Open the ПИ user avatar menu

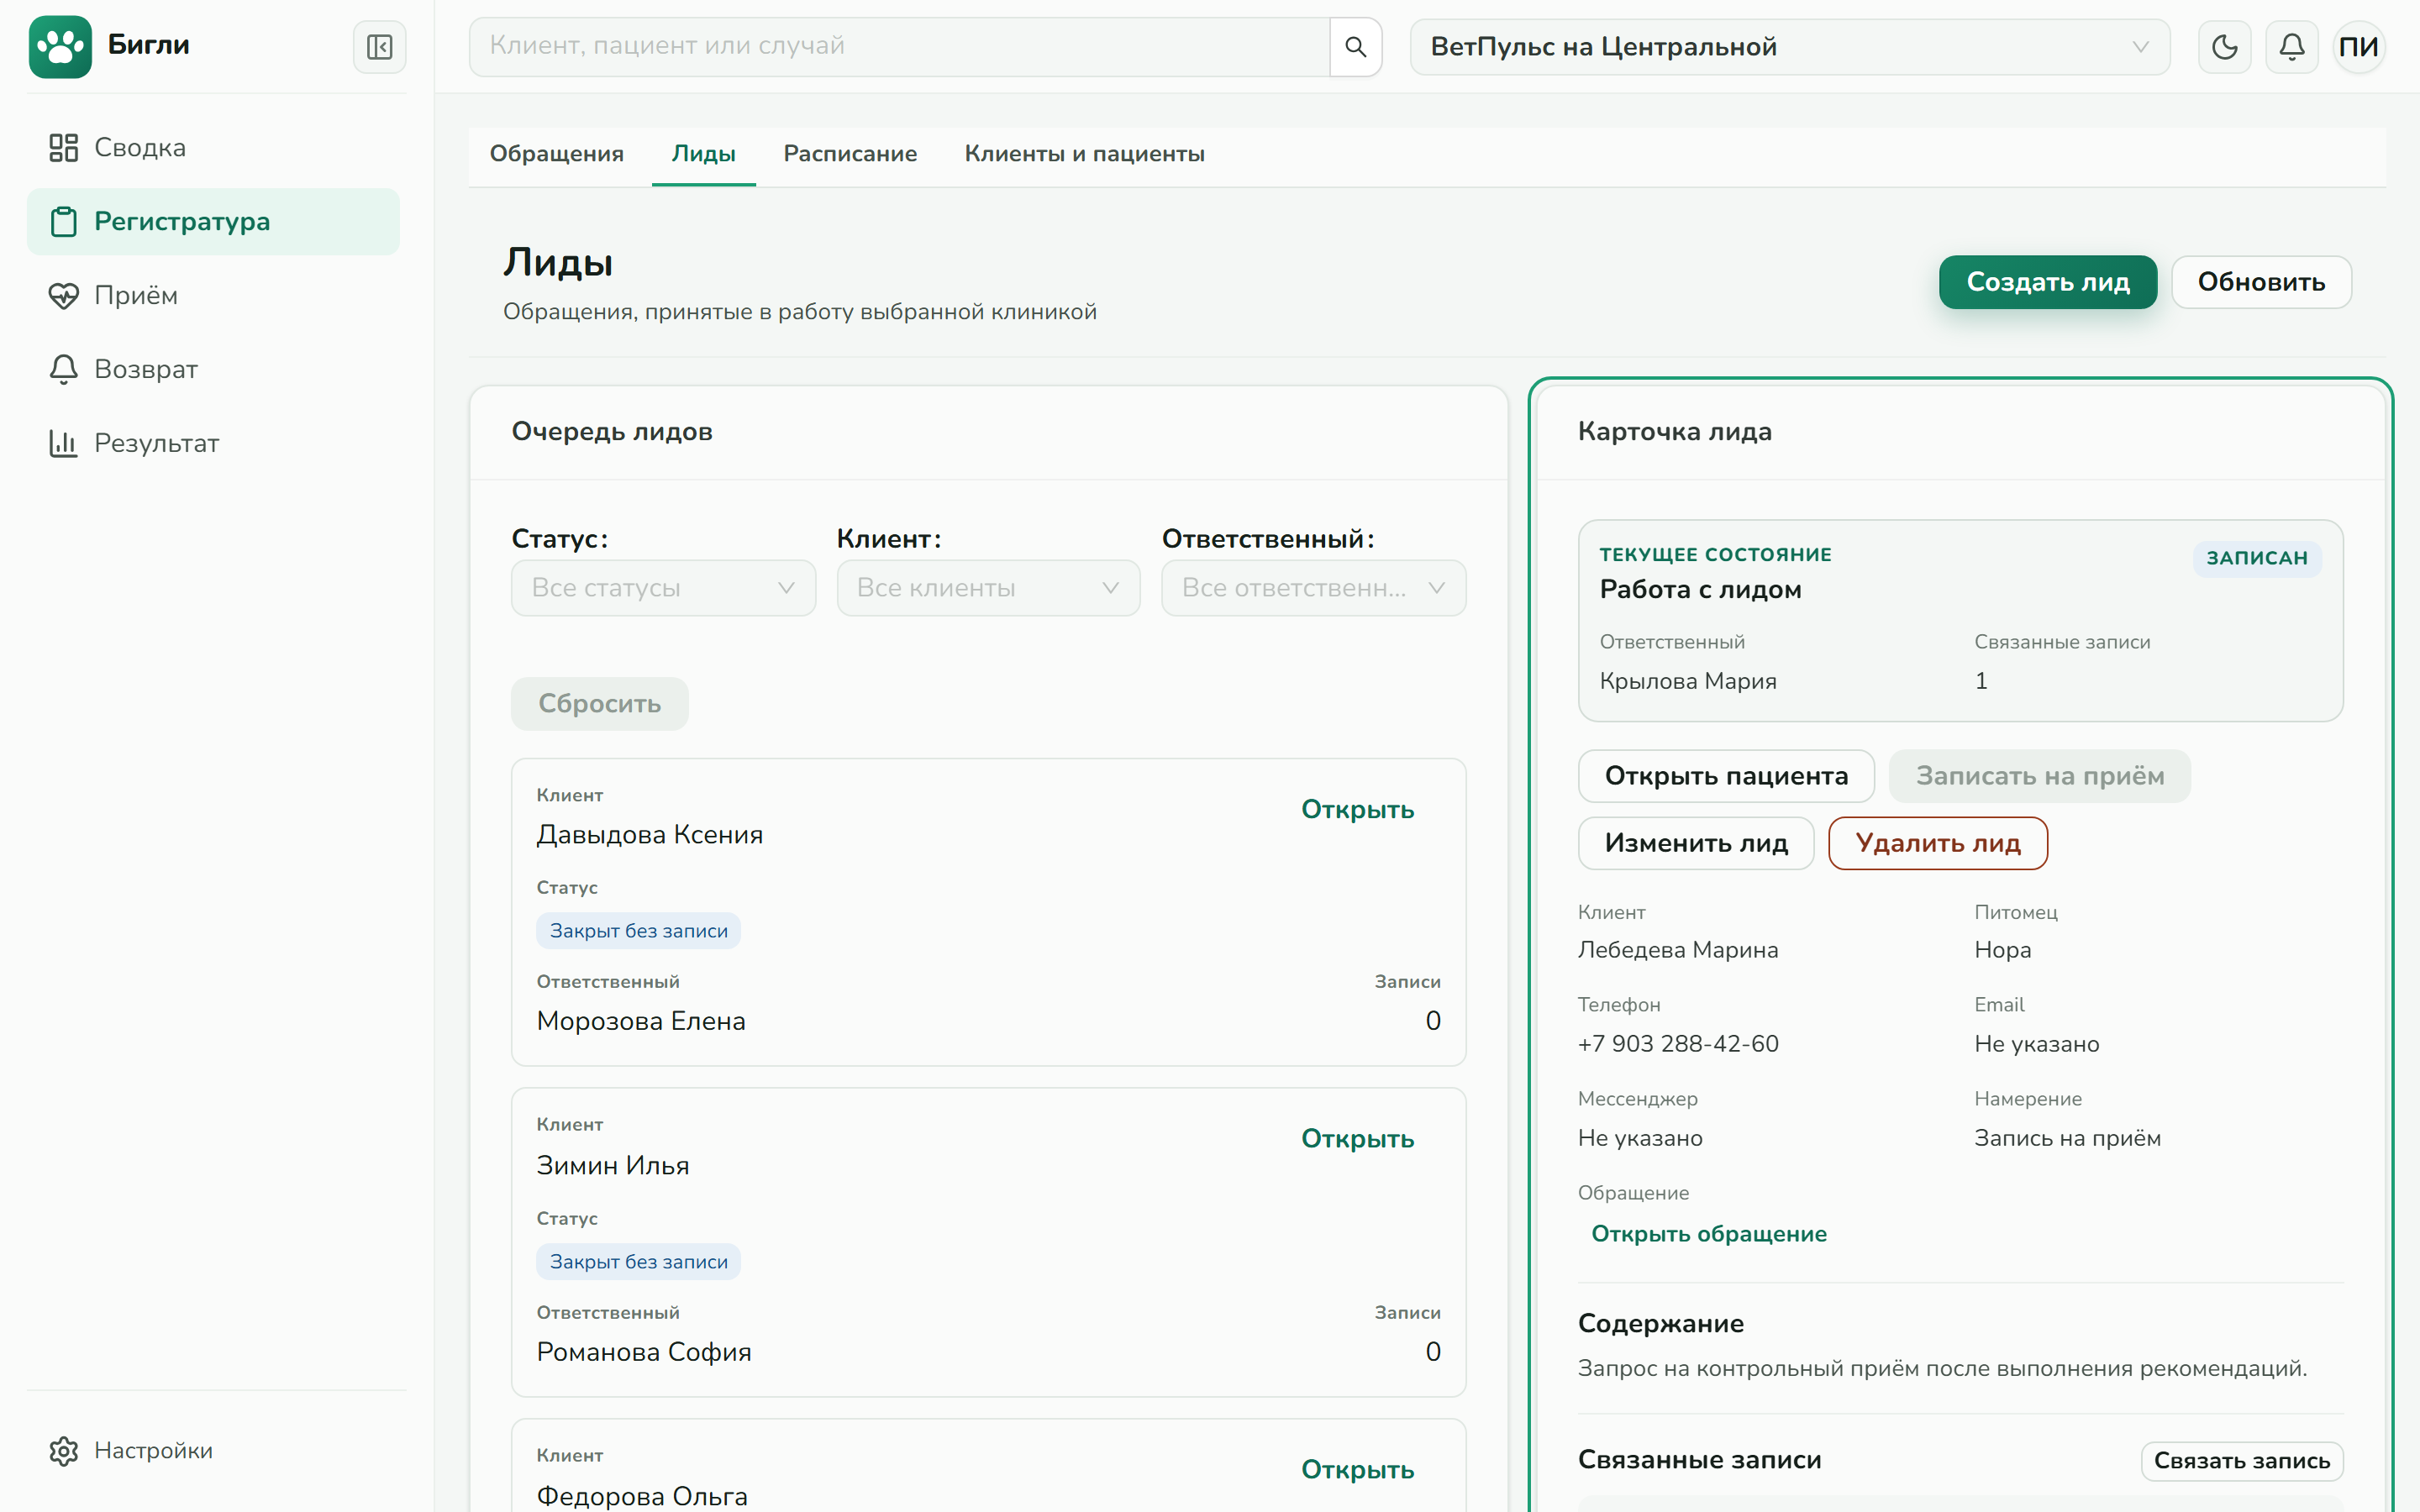pyautogui.click(x=2358, y=47)
